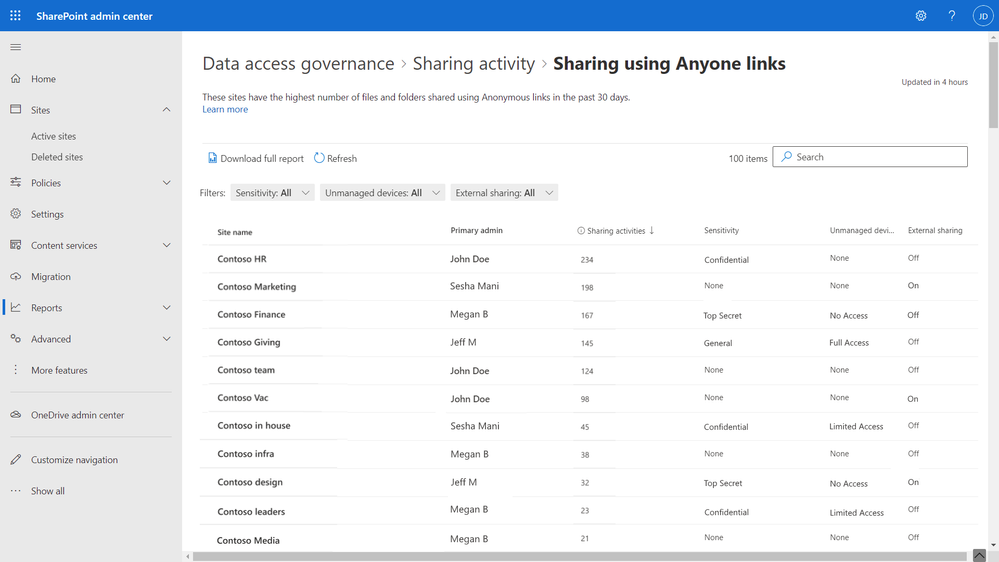The height and width of the screenshot is (562, 999).
Task: Open Active sites in navigation
Action: [x=54, y=136]
